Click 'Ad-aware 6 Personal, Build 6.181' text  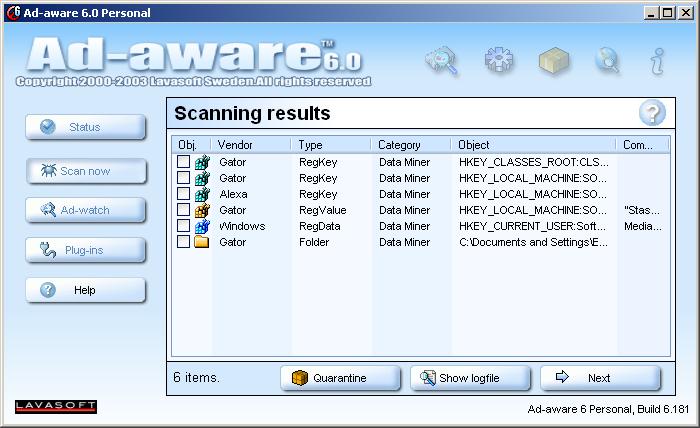(608, 409)
